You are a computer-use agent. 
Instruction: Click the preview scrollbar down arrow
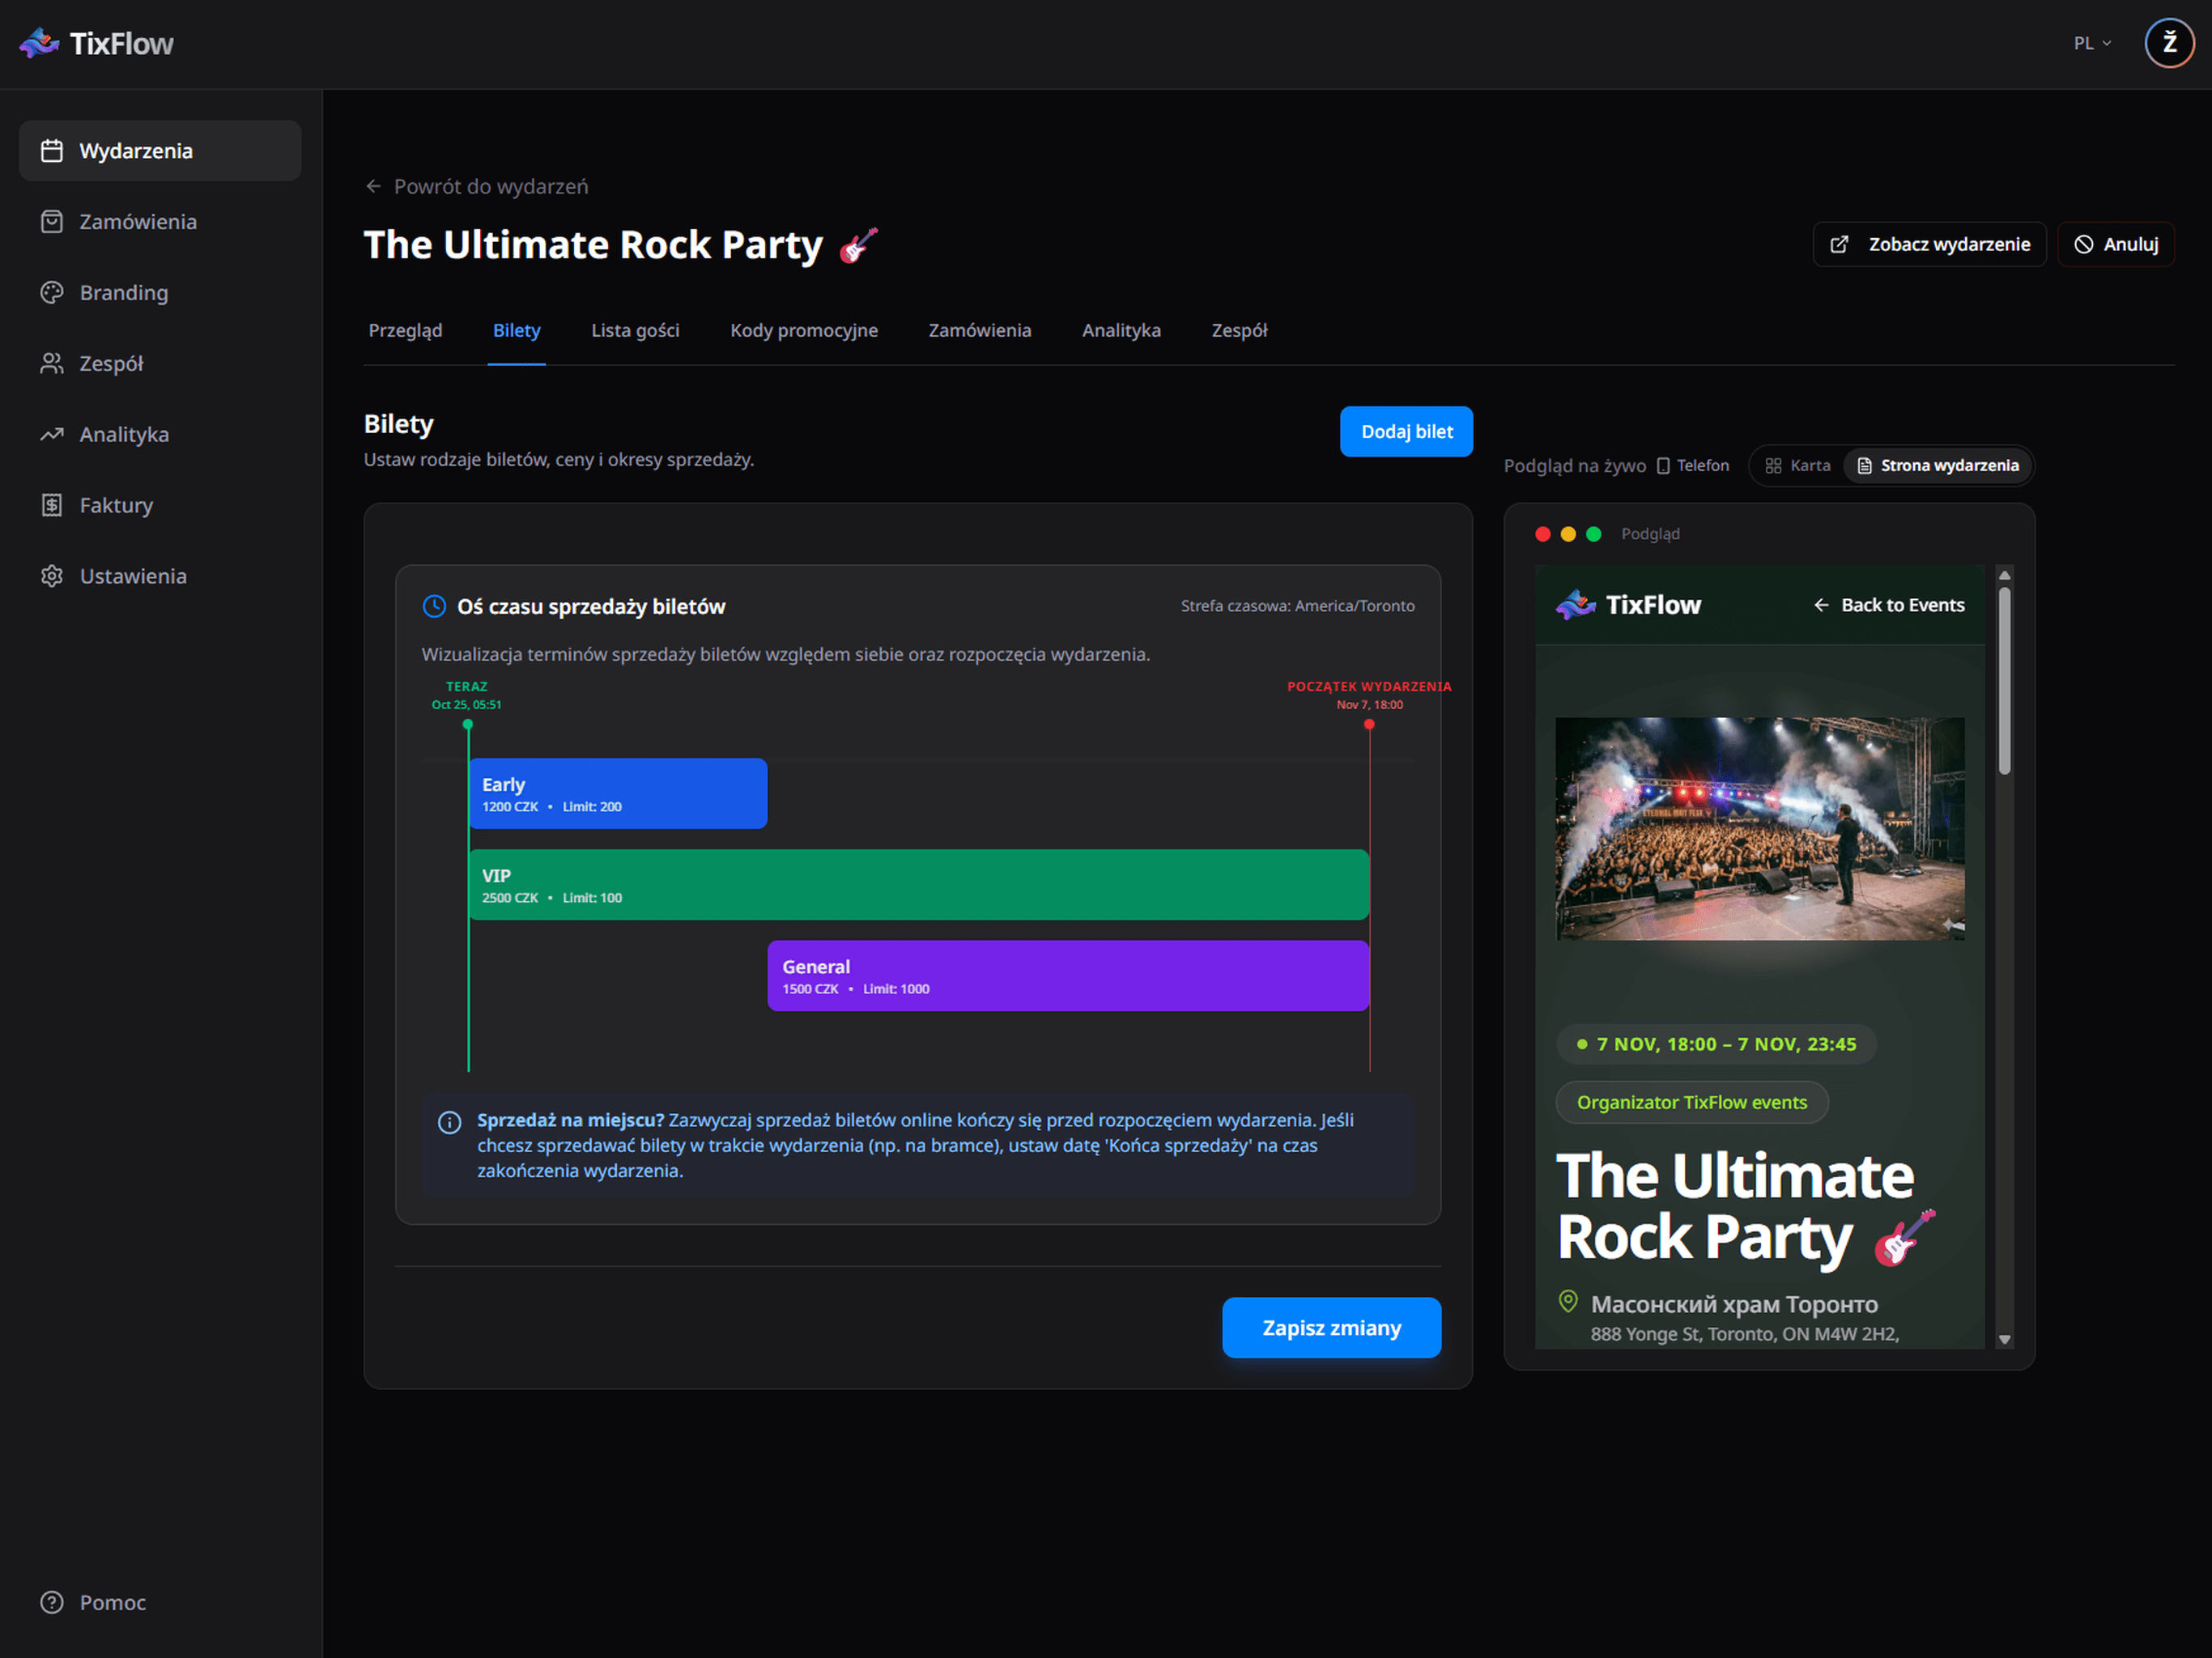tap(2004, 1340)
